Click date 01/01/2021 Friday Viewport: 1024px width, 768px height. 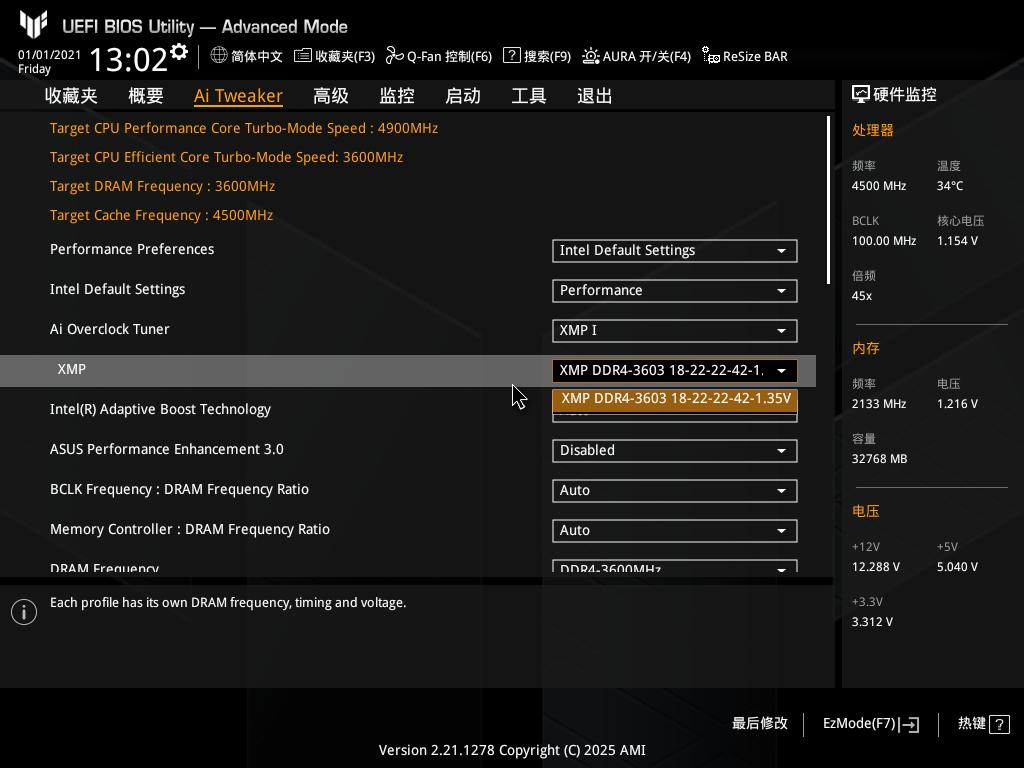[49, 61]
